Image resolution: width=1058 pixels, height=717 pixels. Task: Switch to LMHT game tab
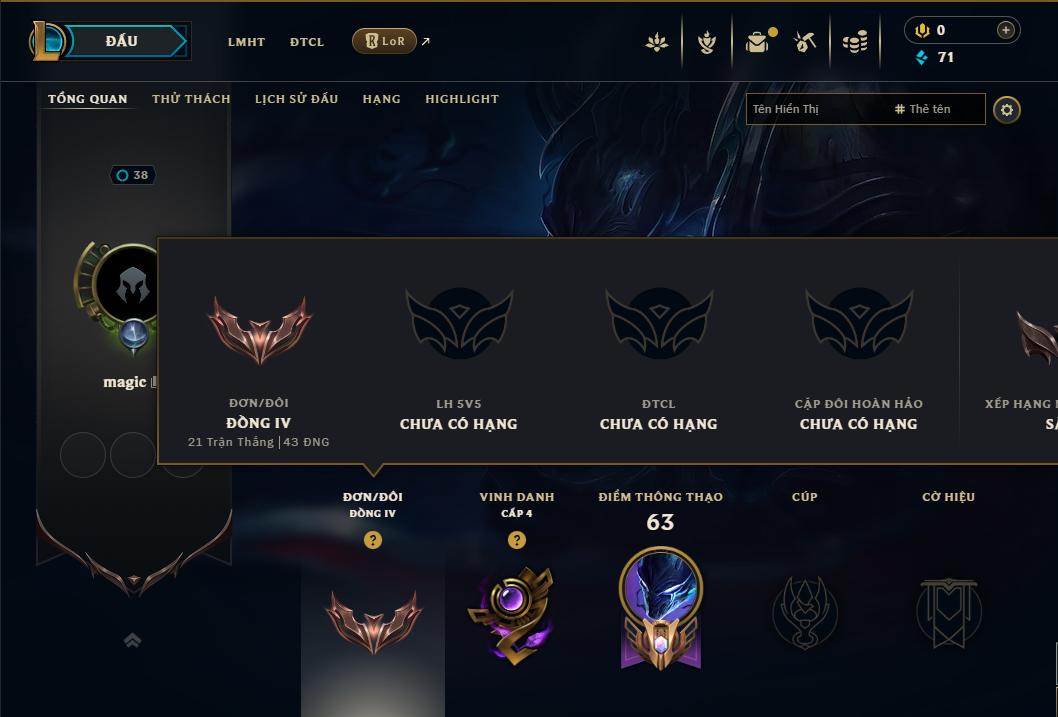(x=246, y=42)
